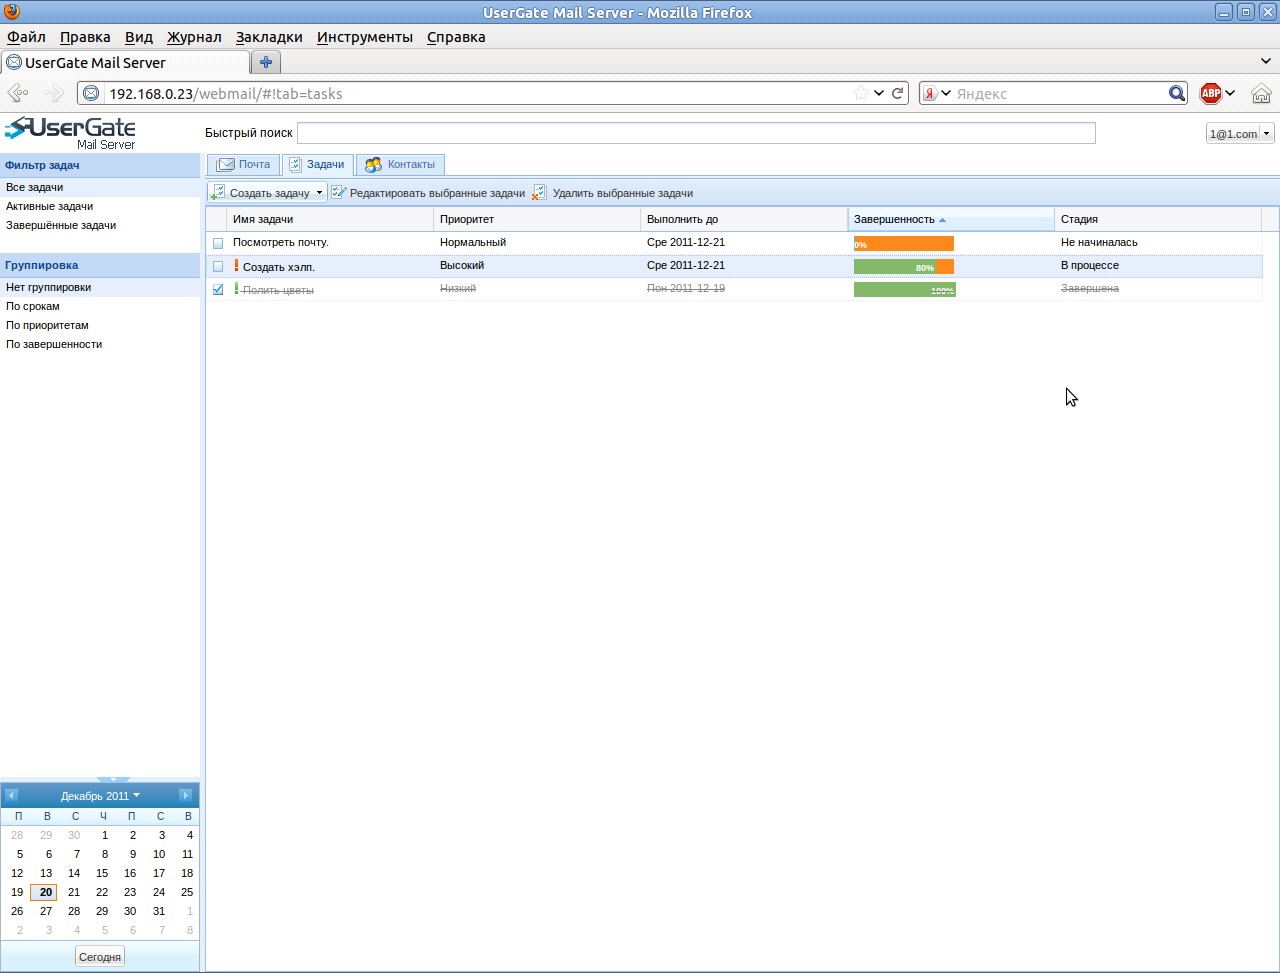This screenshot has width=1280, height=973.
Task: Click the 80% progress bar of Создать хэлп
Action: click(x=904, y=267)
